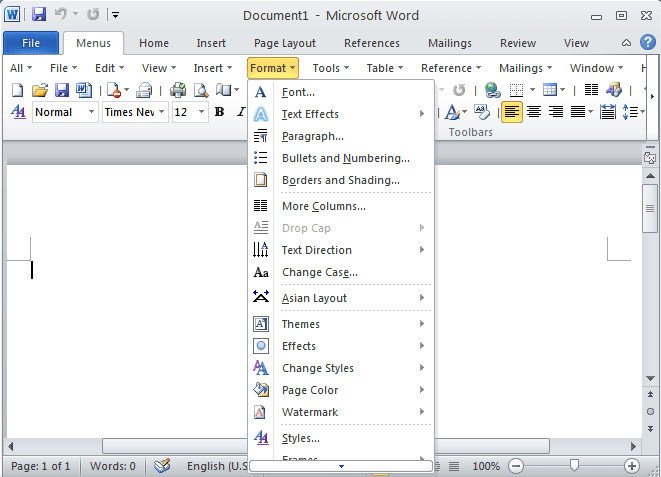The height and width of the screenshot is (477, 661).
Task: Click the Format menu button
Action: click(x=273, y=68)
